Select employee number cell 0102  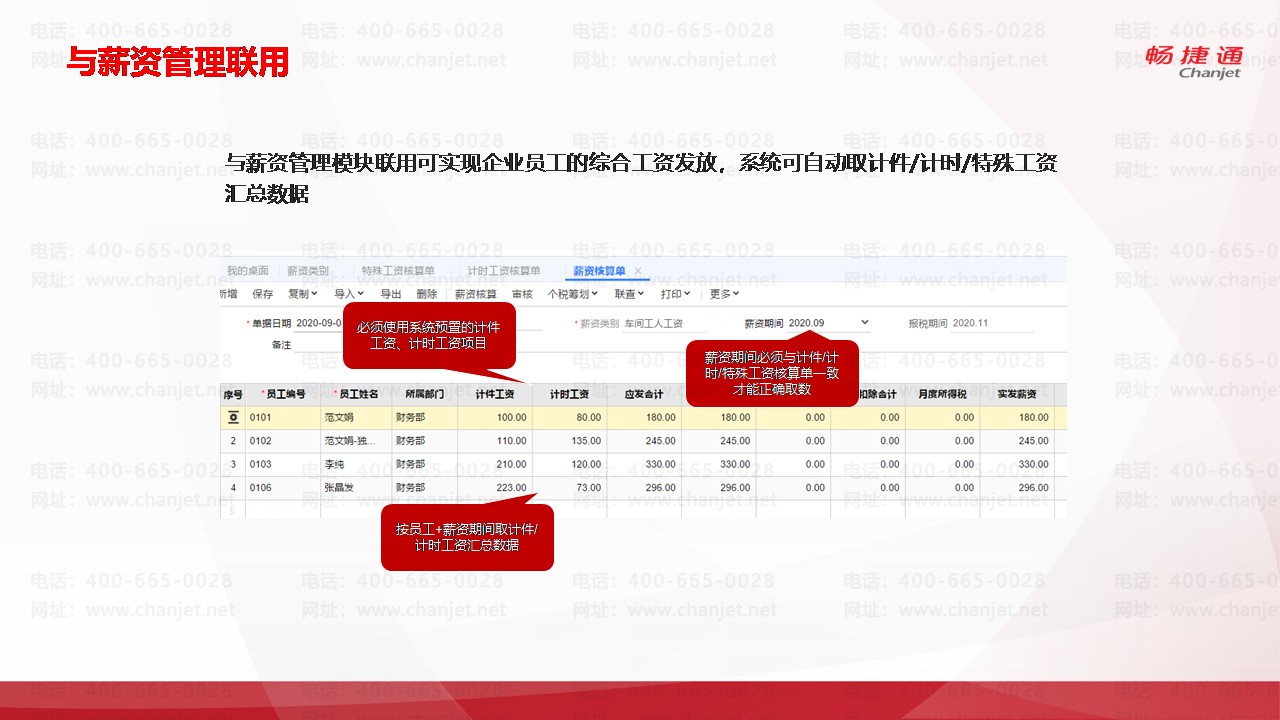(x=283, y=441)
